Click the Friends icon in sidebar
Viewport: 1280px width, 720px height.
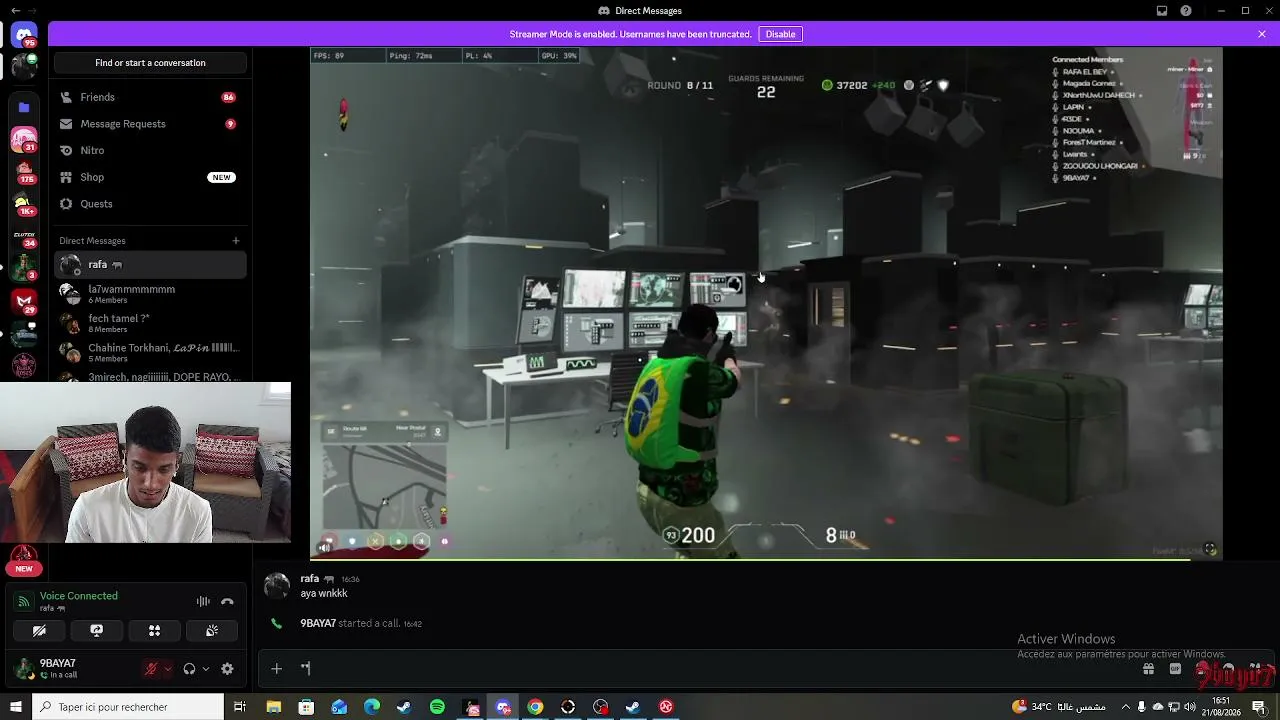[67, 97]
